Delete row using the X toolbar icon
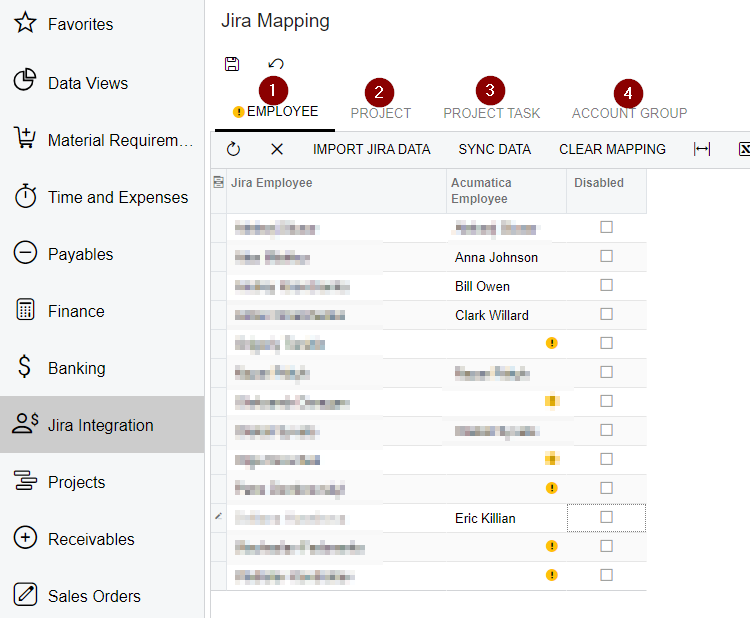 pos(277,149)
